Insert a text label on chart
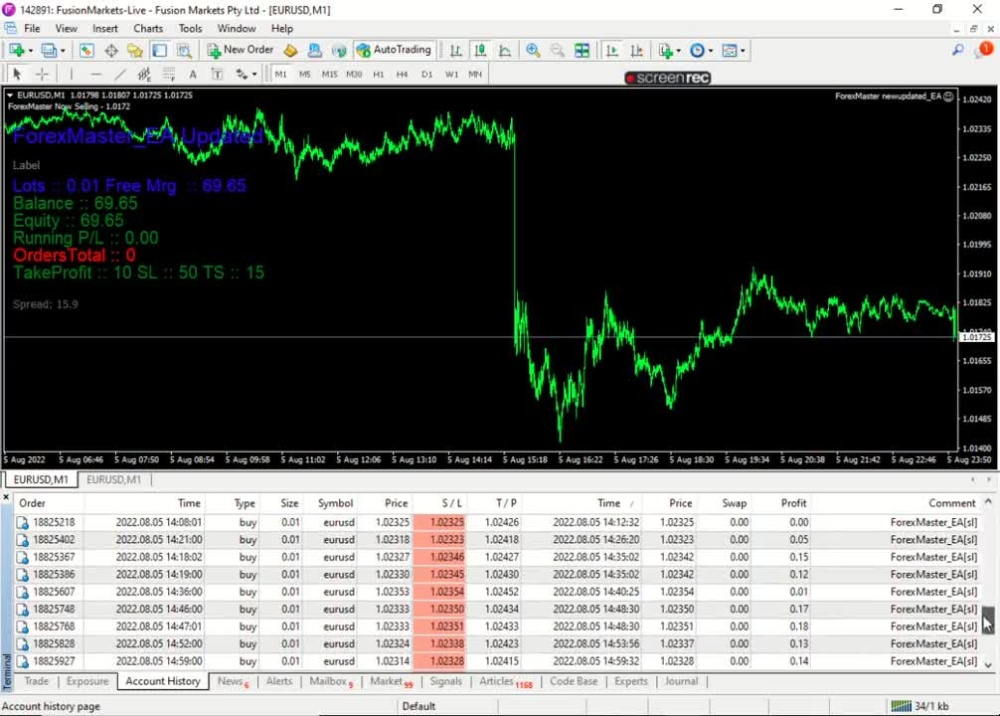The height and width of the screenshot is (716, 1000). [x=218, y=74]
